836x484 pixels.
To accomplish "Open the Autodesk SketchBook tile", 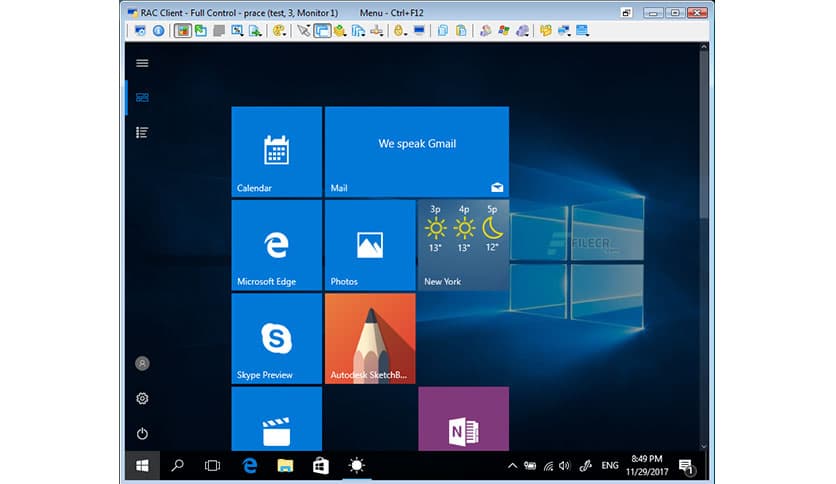I will point(370,338).
